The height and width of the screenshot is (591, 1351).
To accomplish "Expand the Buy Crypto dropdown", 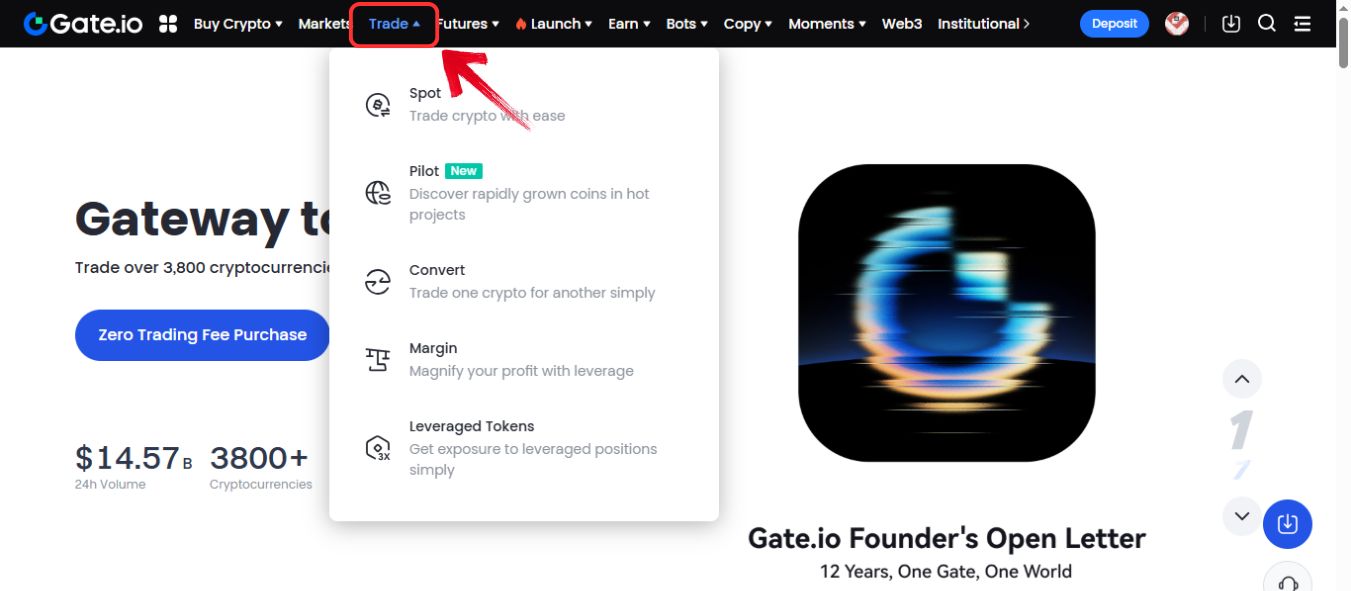I will [x=238, y=24].
